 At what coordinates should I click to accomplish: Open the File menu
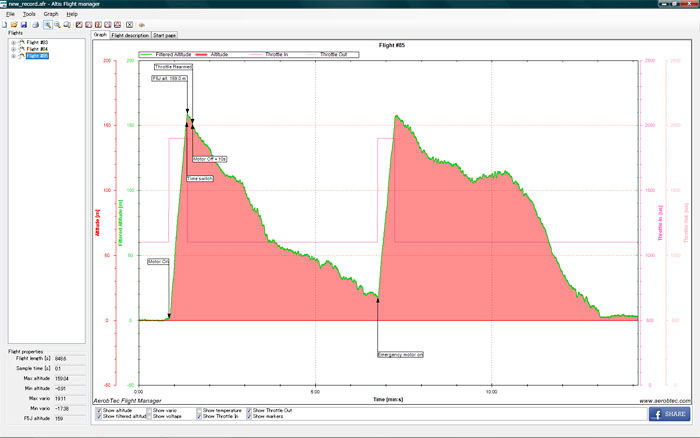pos(10,14)
